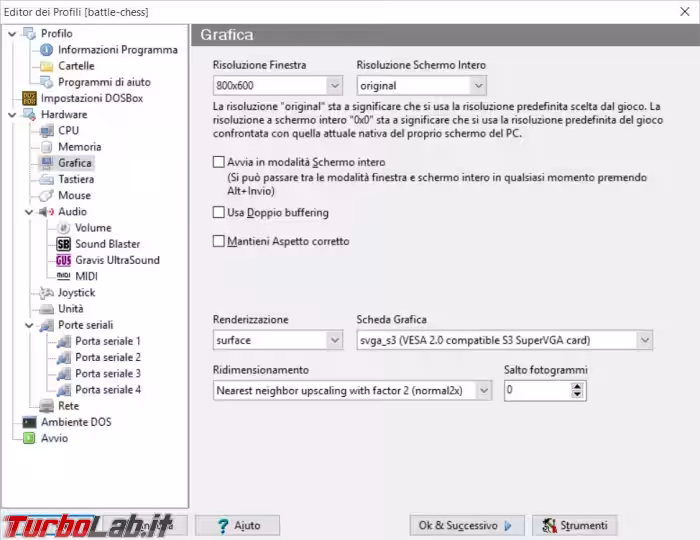Click the Gravis UltraSound GUS icon
Image resolution: width=700 pixels, height=540 pixels.
pos(63,260)
